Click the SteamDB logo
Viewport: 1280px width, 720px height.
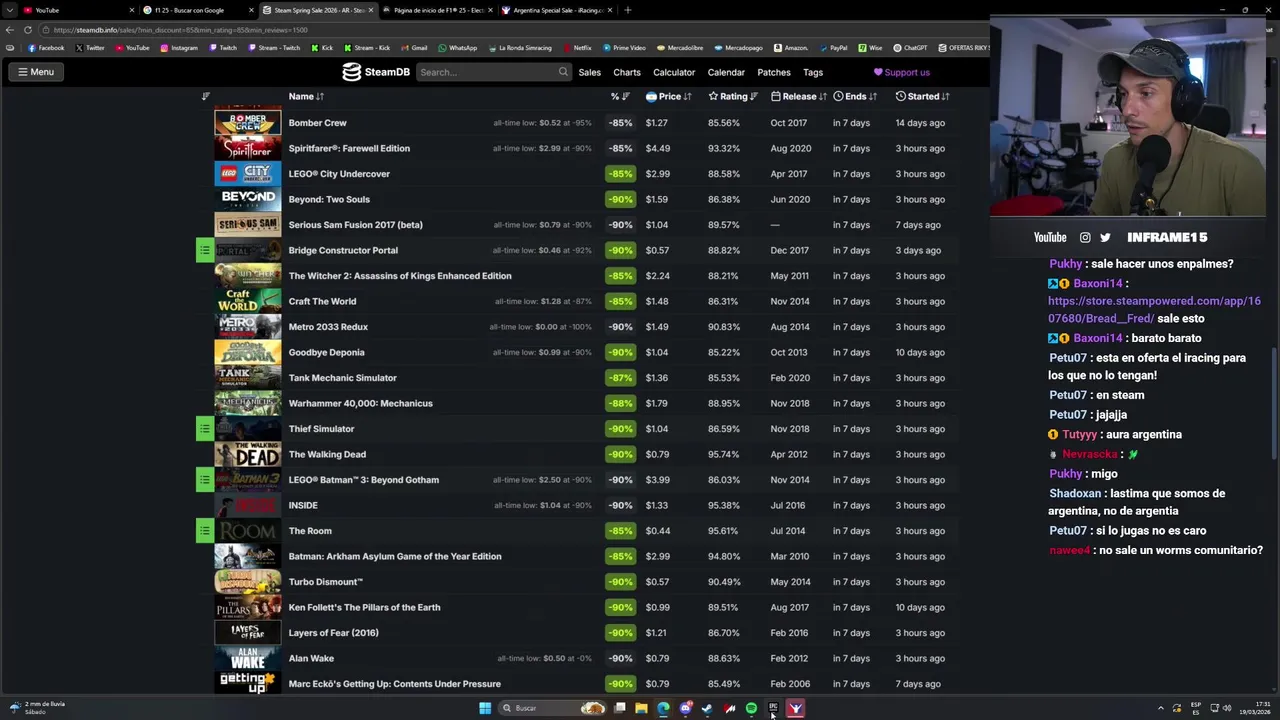pos(376,72)
